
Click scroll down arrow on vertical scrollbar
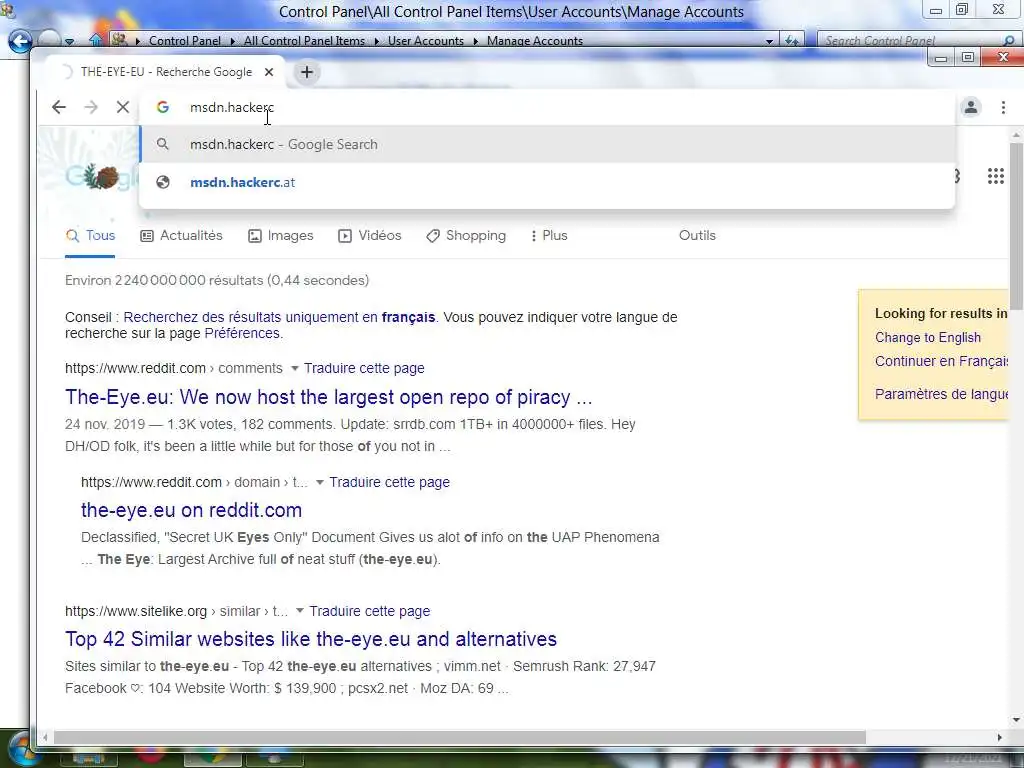pyautogui.click(x=1016, y=720)
